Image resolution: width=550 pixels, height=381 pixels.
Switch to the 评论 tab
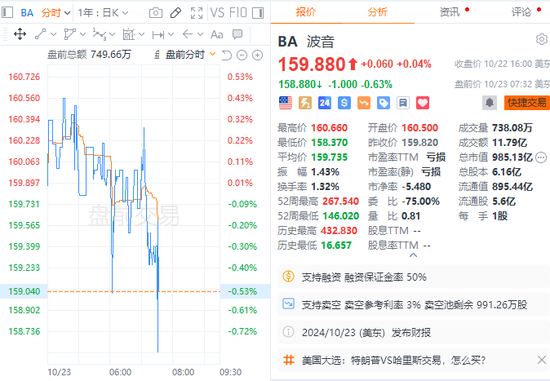pos(521,12)
